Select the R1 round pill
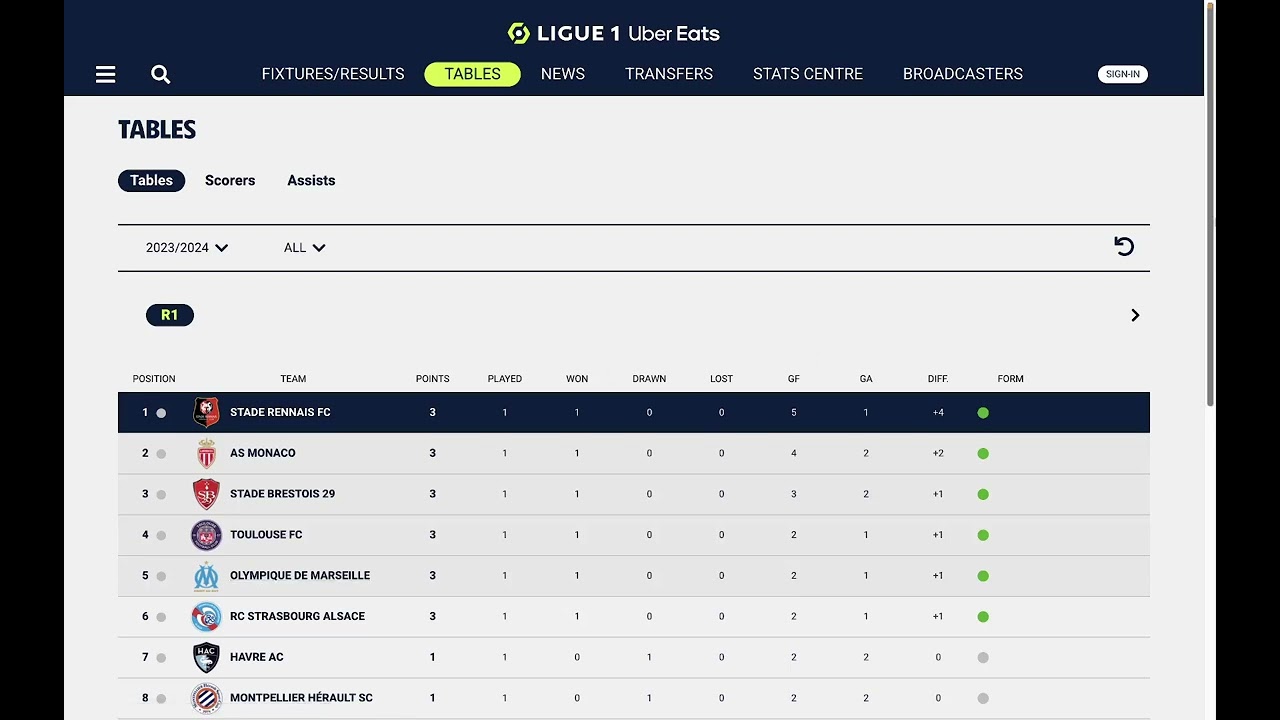This screenshot has width=1280, height=720. pyautogui.click(x=170, y=315)
